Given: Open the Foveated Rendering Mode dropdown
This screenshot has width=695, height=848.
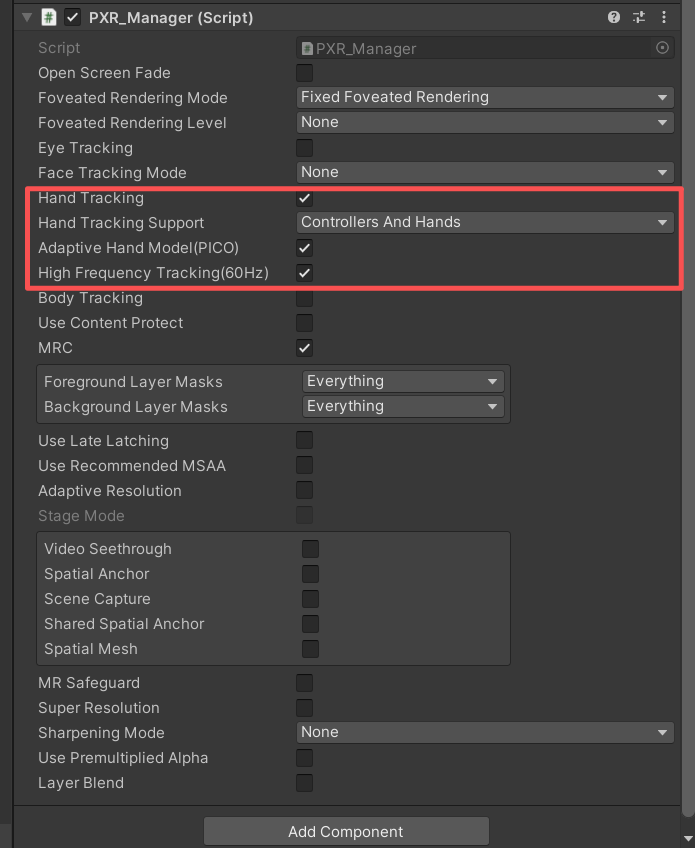Looking at the screenshot, I should [484, 97].
